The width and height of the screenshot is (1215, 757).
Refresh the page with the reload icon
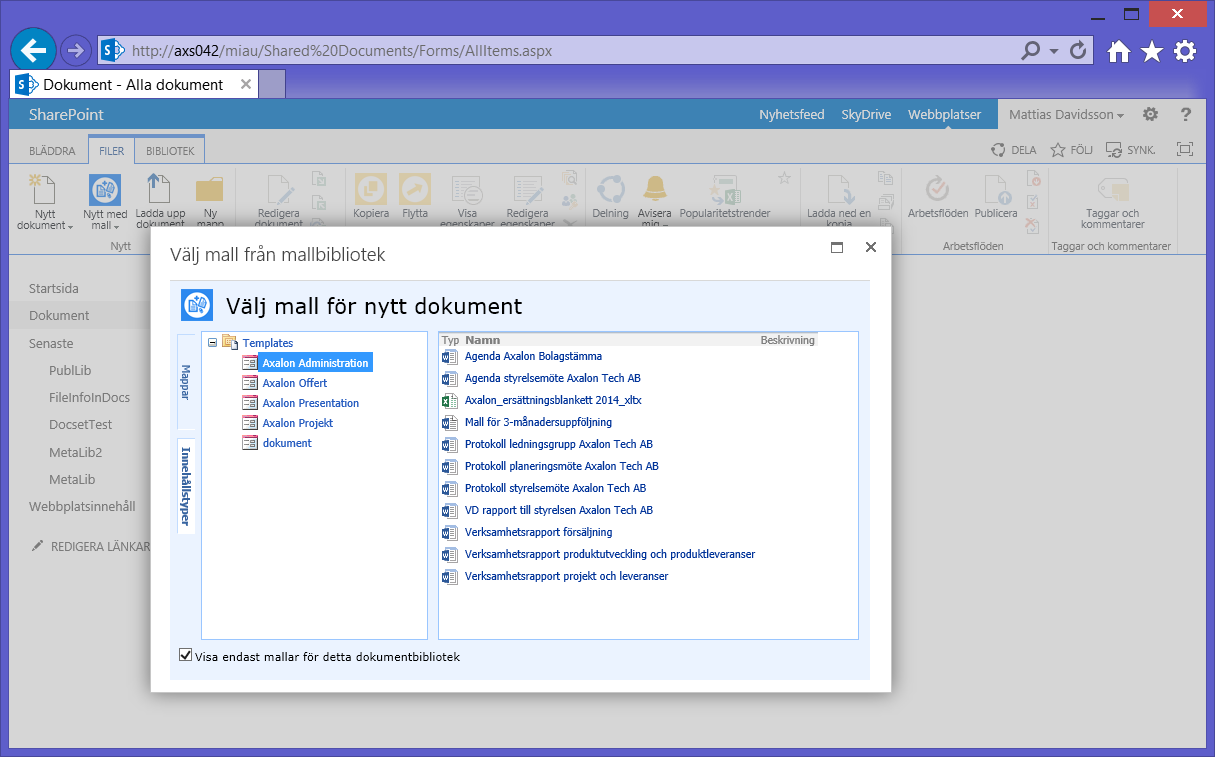[1078, 50]
